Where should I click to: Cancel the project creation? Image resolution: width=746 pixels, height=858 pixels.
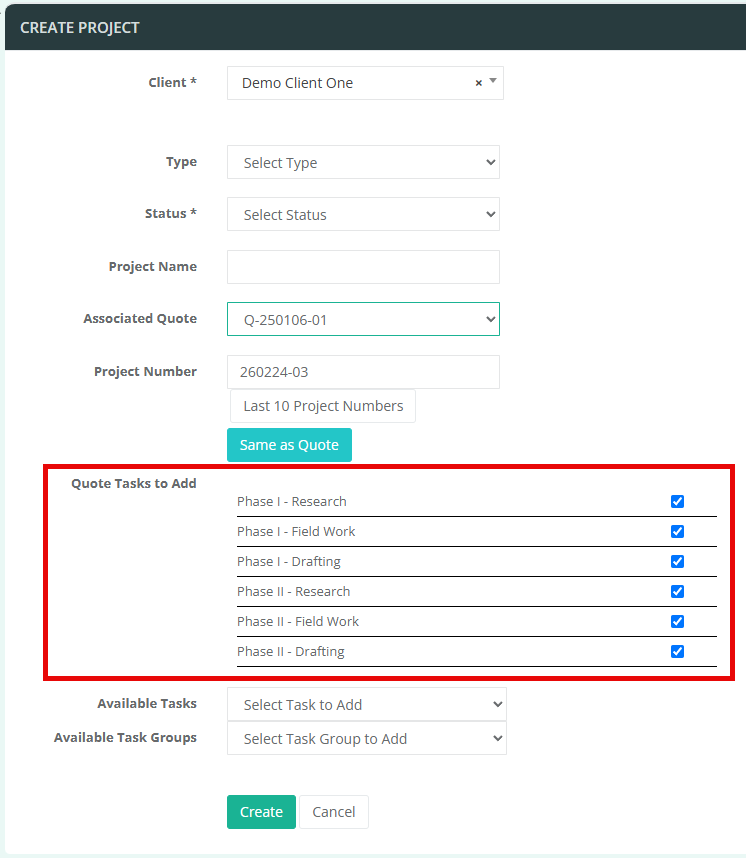click(334, 812)
